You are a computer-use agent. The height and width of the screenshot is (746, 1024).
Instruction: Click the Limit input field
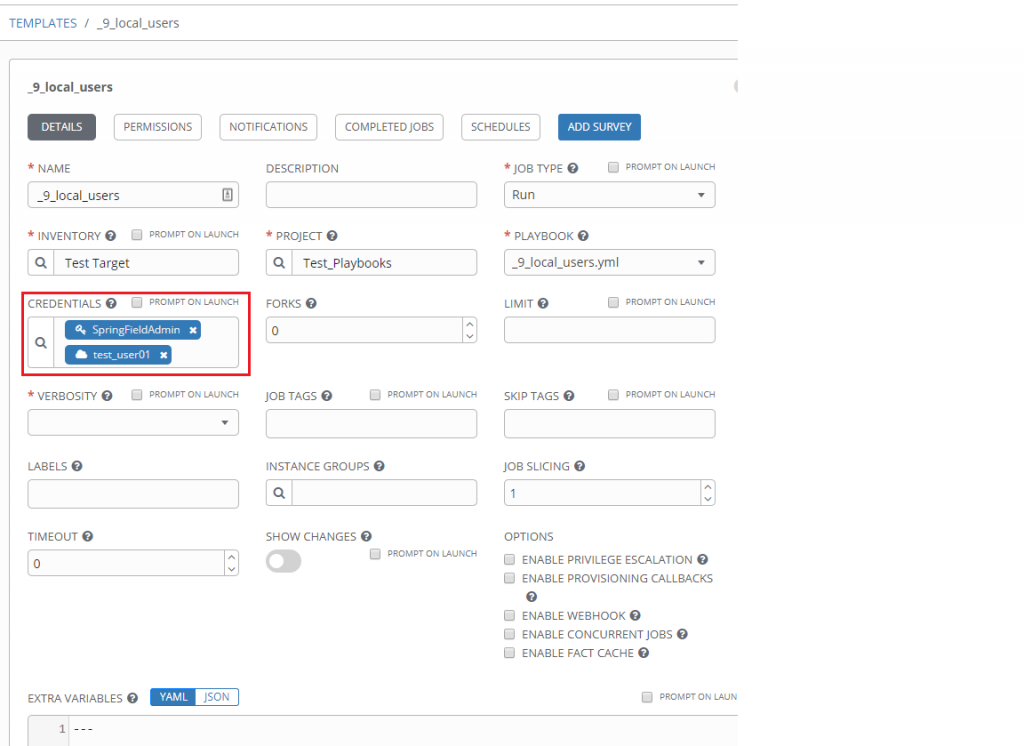(609, 330)
